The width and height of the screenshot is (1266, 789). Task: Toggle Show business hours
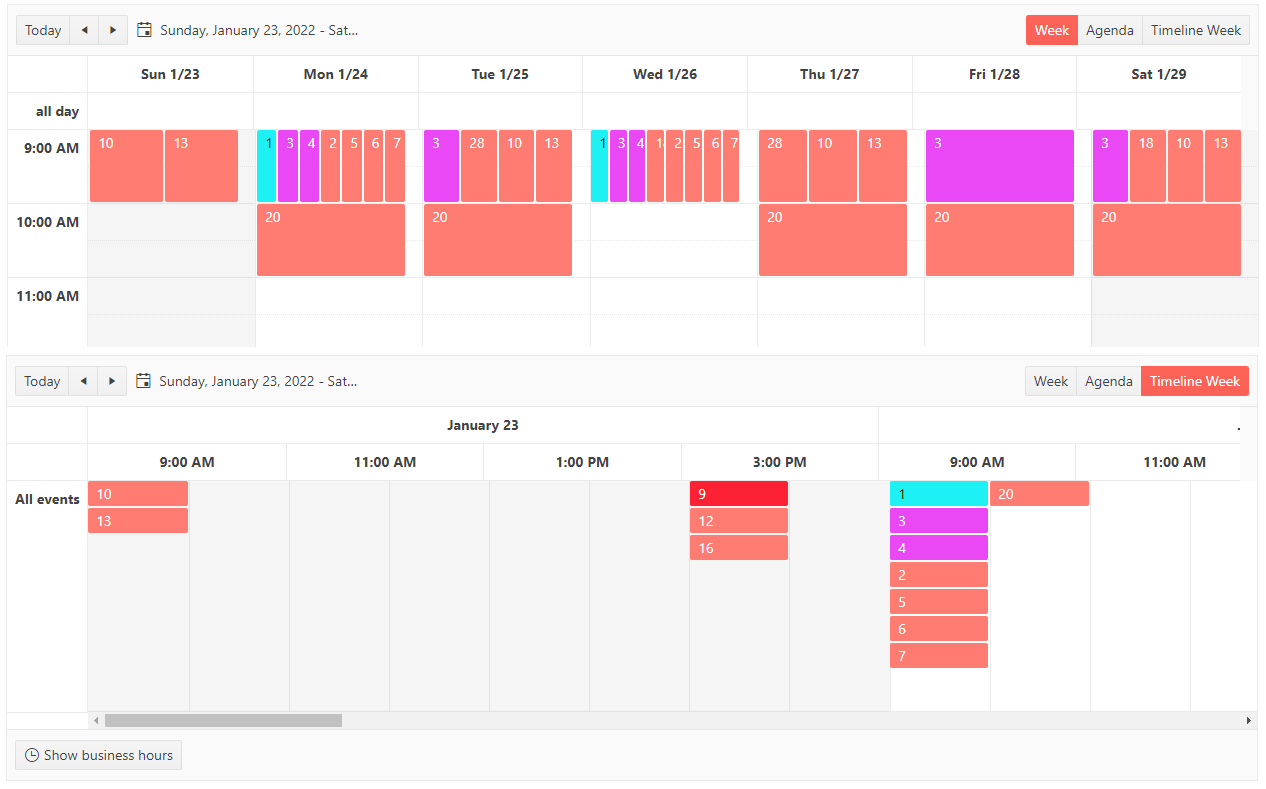pos(99,755)
